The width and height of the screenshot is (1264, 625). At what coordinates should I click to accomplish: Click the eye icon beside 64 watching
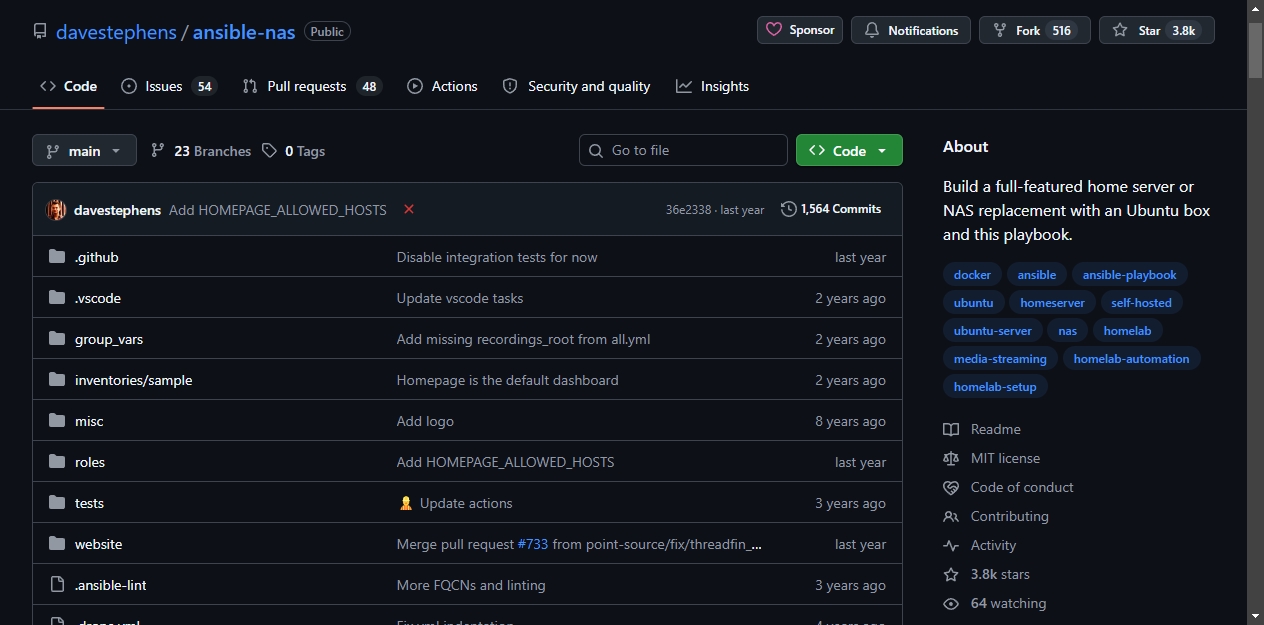951,603
